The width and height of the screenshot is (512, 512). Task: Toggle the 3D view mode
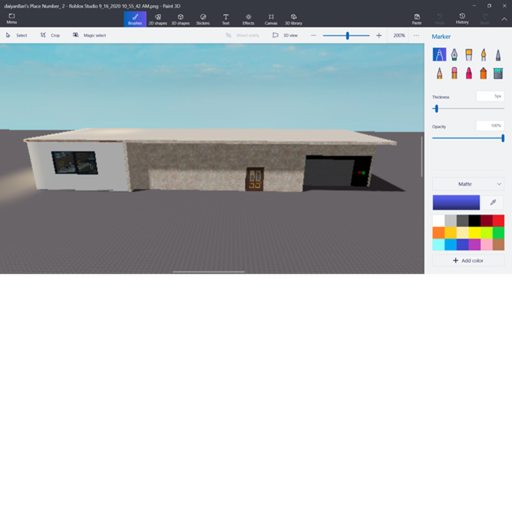tap(285, 35)
